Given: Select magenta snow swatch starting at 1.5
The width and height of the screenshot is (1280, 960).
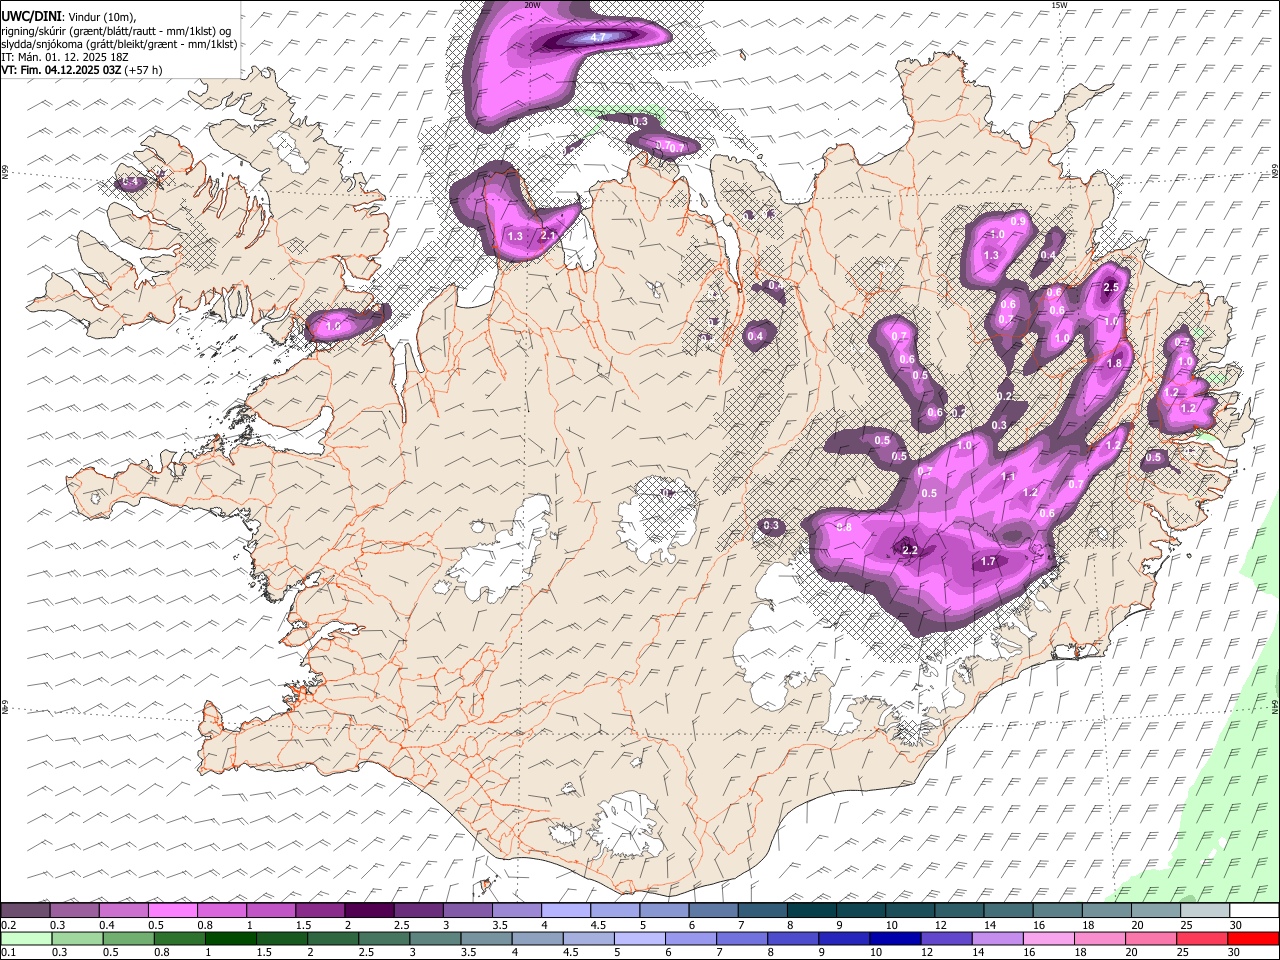Looking at the screenshot, I should [320, 911].
